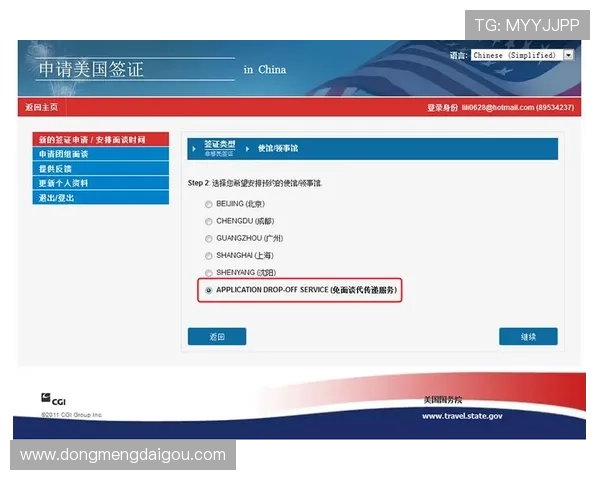
Task: Select the BEIJING (北京) radio button
Action: (209, 204)
